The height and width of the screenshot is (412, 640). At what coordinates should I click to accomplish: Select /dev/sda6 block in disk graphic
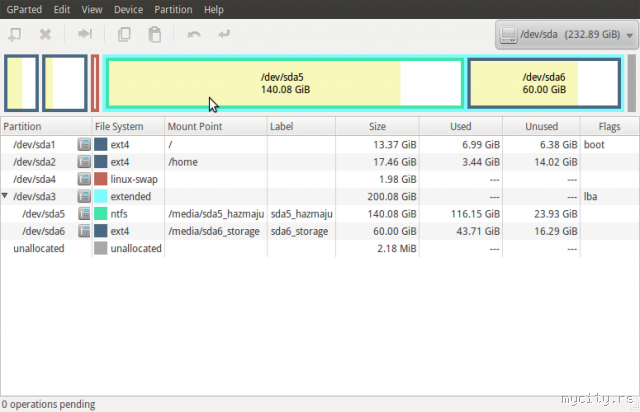[544, 83]
